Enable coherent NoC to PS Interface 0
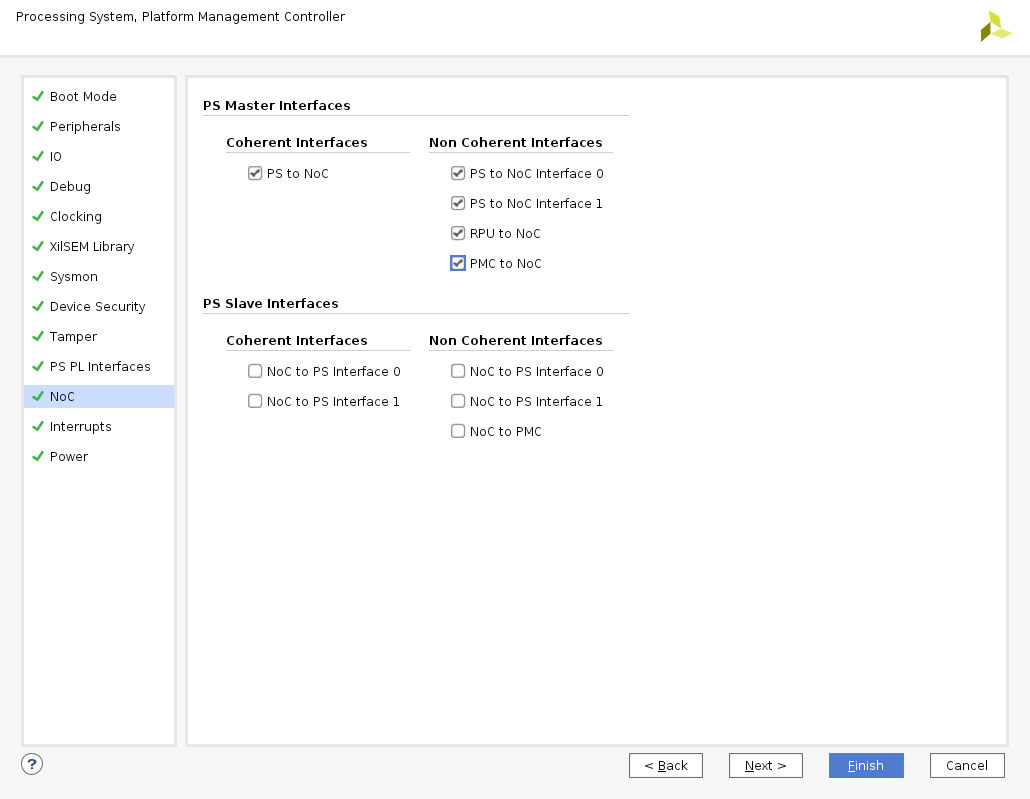The width and height of the screenshot is (1030, 799). coord(255,372)
